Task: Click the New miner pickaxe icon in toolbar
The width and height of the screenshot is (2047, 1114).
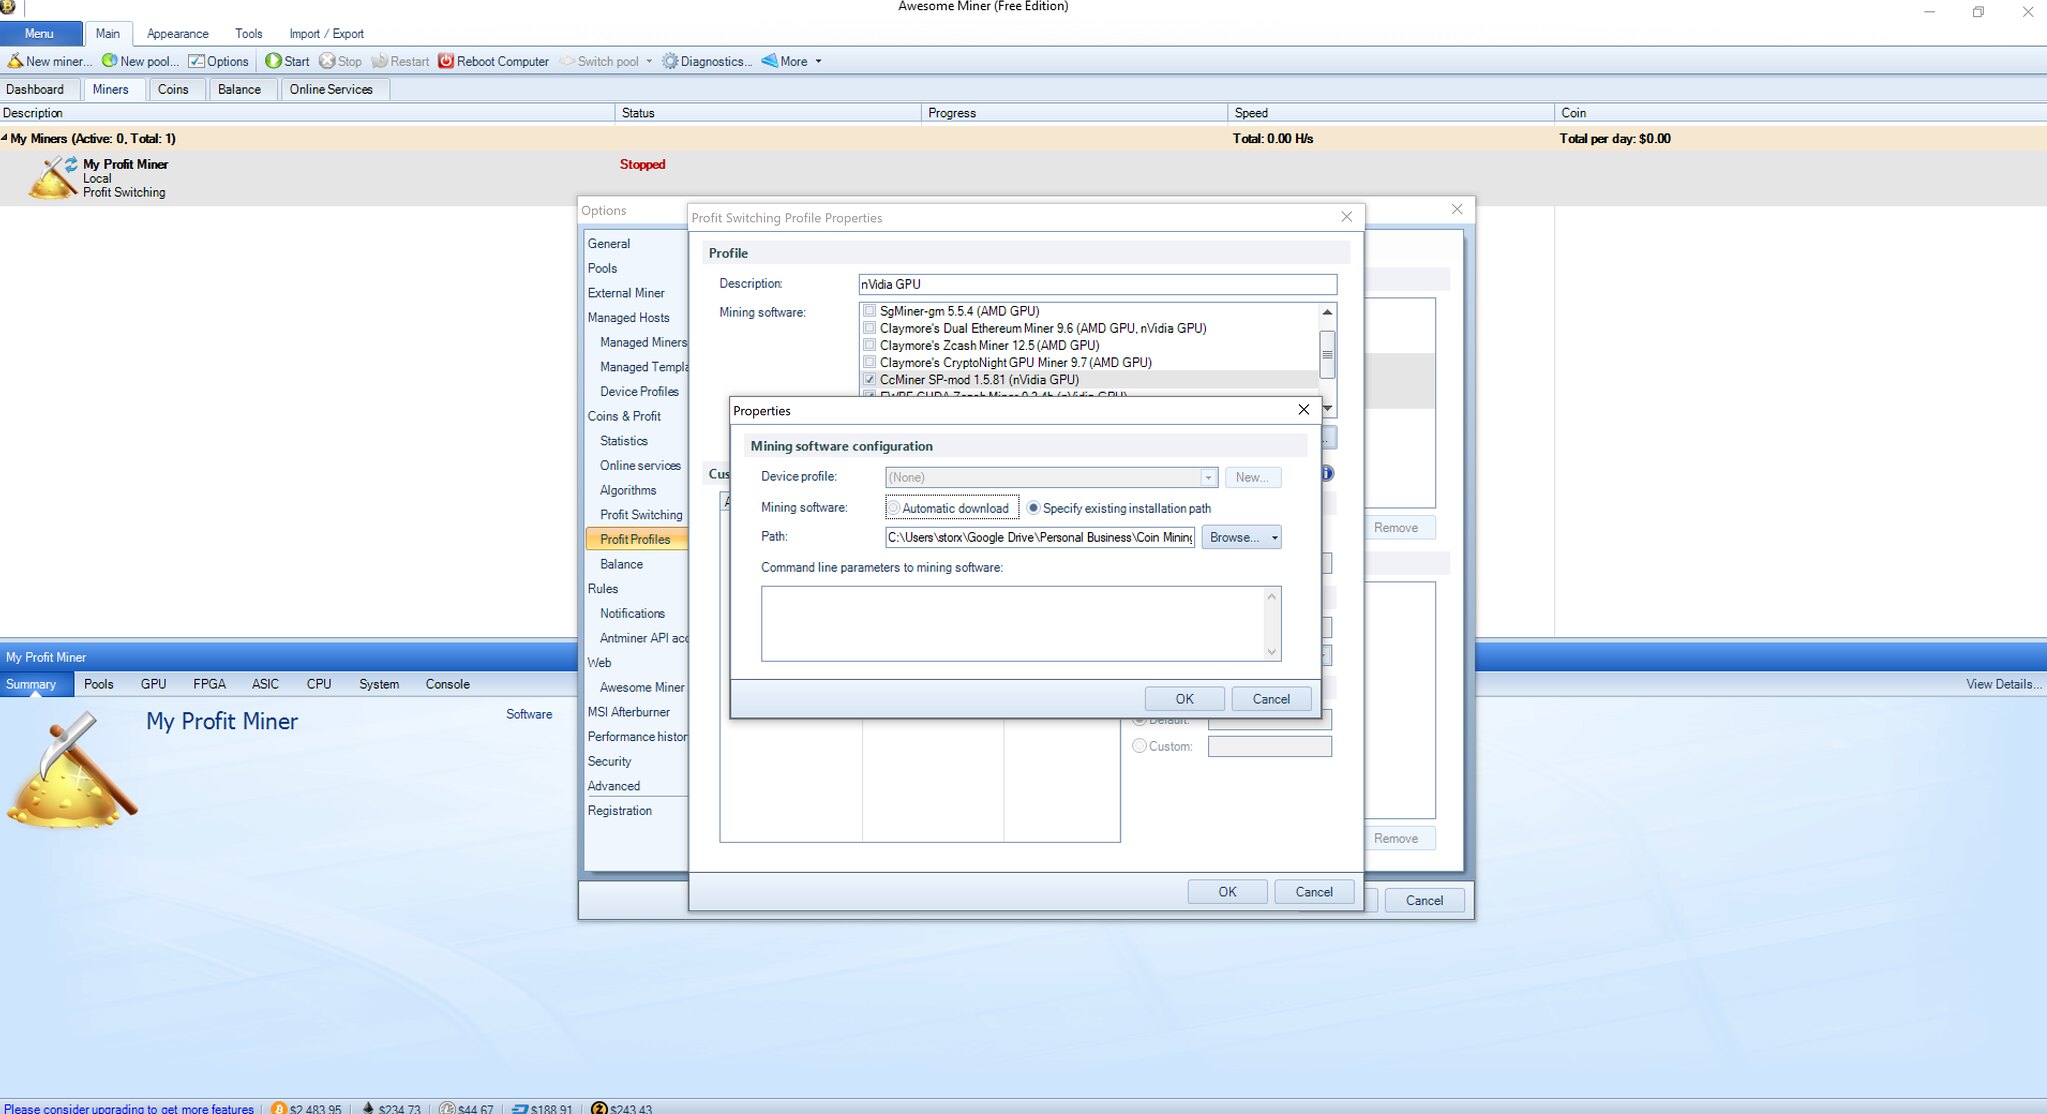Action: pyautogui.click(x=15, y=61)
